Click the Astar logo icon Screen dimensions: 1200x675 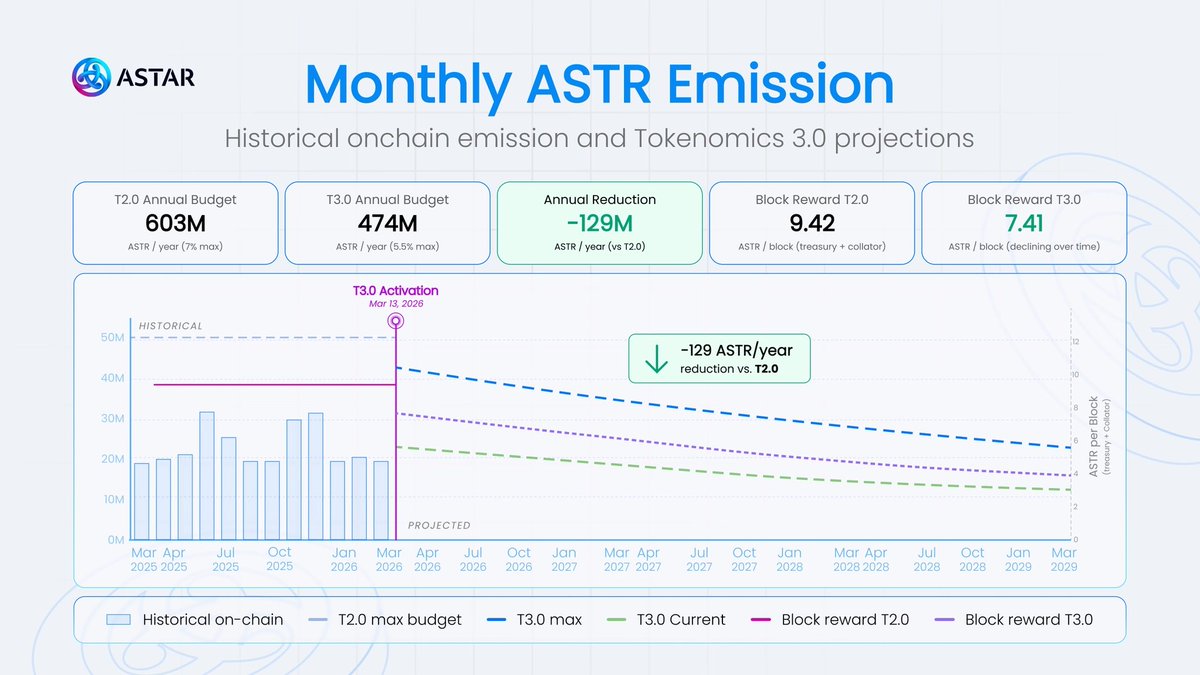[x=93, y=78]
